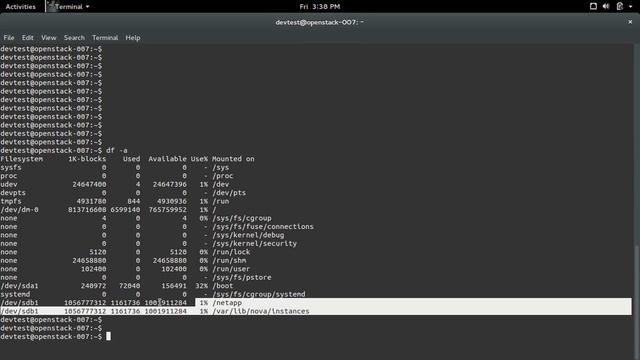Image resolution: width=640 pixels, height=360 pixels.
Task: Click the '1K-blocks' column header
Action: [87, 159]
